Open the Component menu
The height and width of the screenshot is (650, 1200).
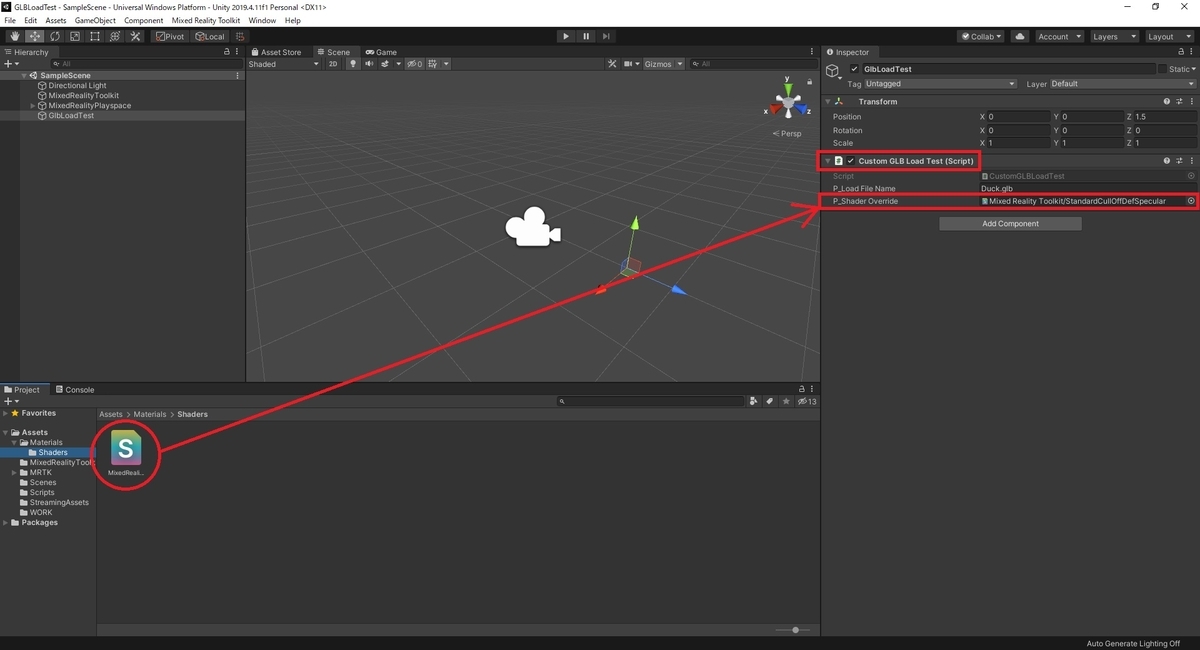tap(143, 20)
